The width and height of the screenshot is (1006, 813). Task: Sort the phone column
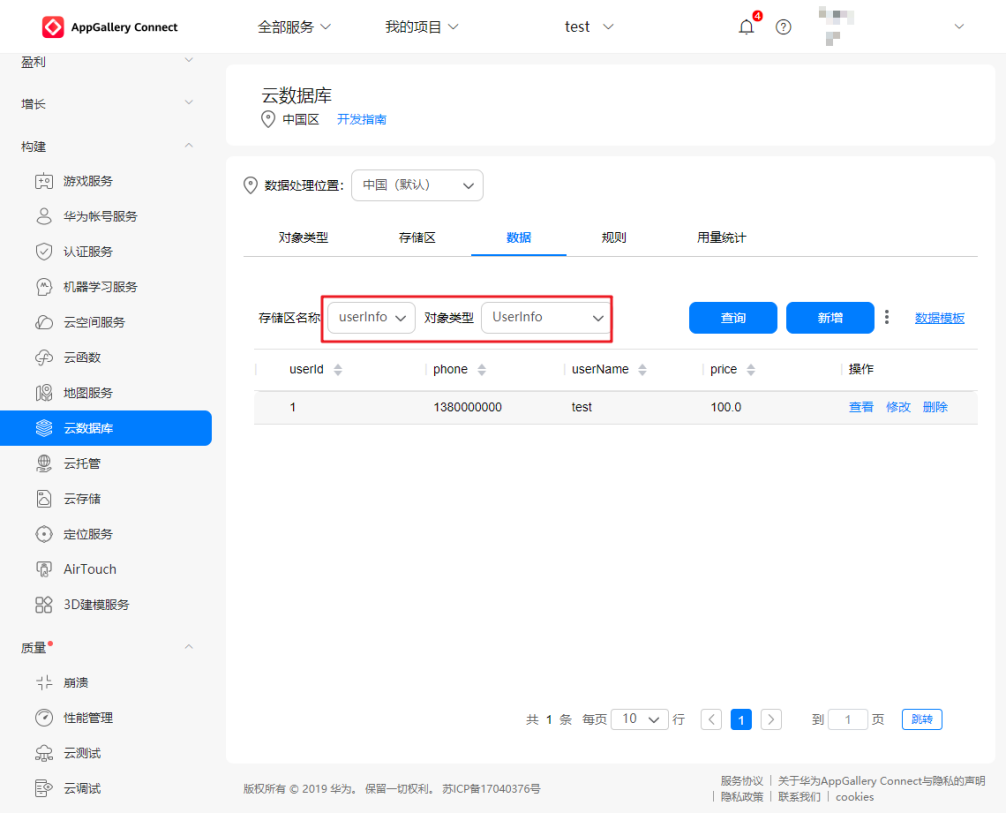482,370
